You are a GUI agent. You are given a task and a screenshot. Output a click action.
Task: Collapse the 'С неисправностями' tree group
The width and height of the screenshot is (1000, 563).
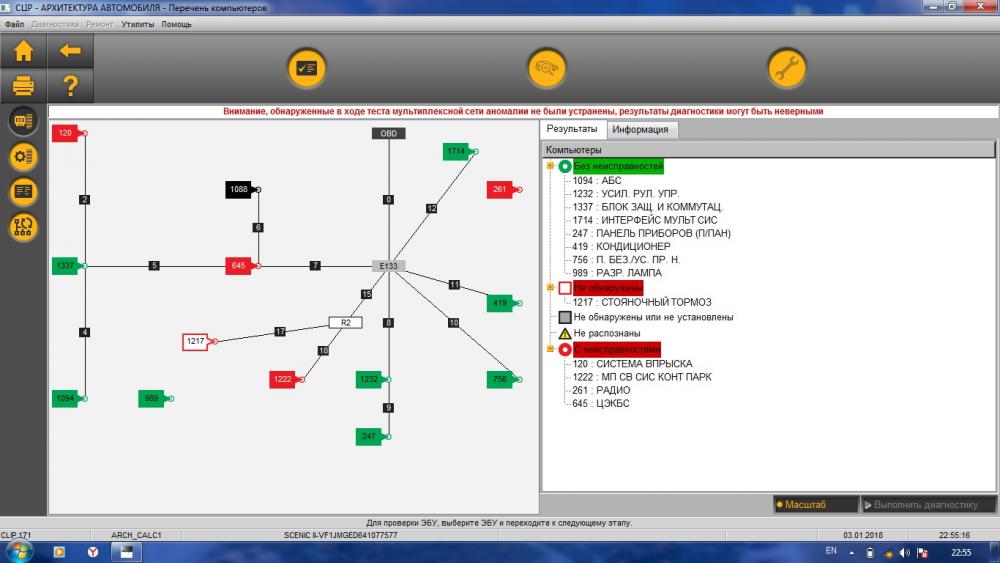(550, 349)
